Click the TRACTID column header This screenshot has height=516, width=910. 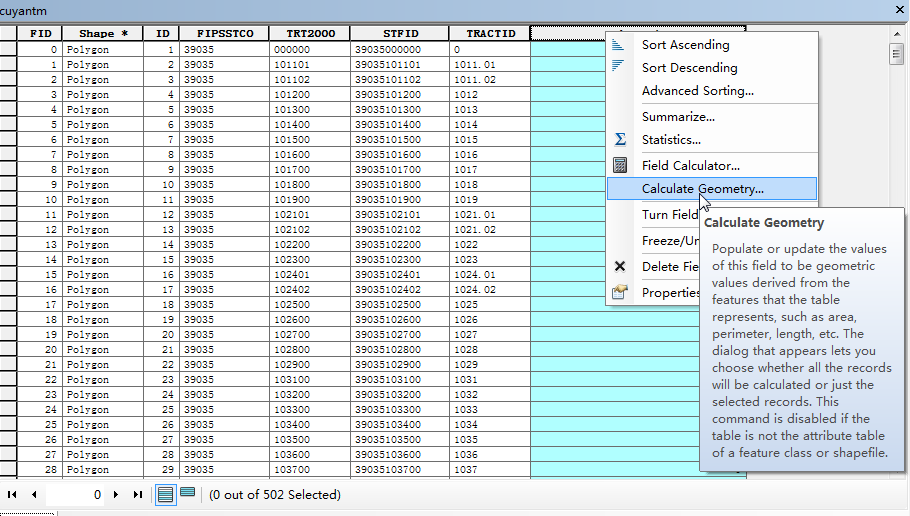pyautogui.click(x=490, y=34)
